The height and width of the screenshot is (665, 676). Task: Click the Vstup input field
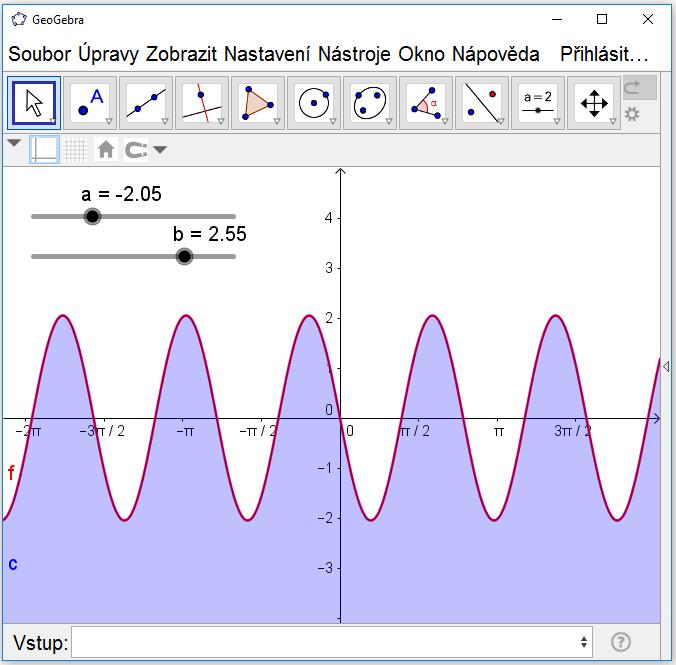point(332,642)
